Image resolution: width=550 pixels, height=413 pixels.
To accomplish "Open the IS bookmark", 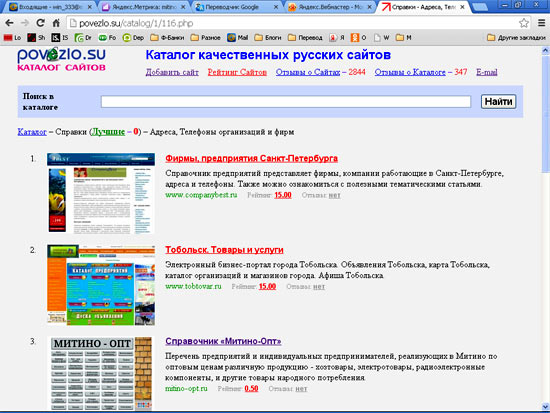I will pos(60,38).
